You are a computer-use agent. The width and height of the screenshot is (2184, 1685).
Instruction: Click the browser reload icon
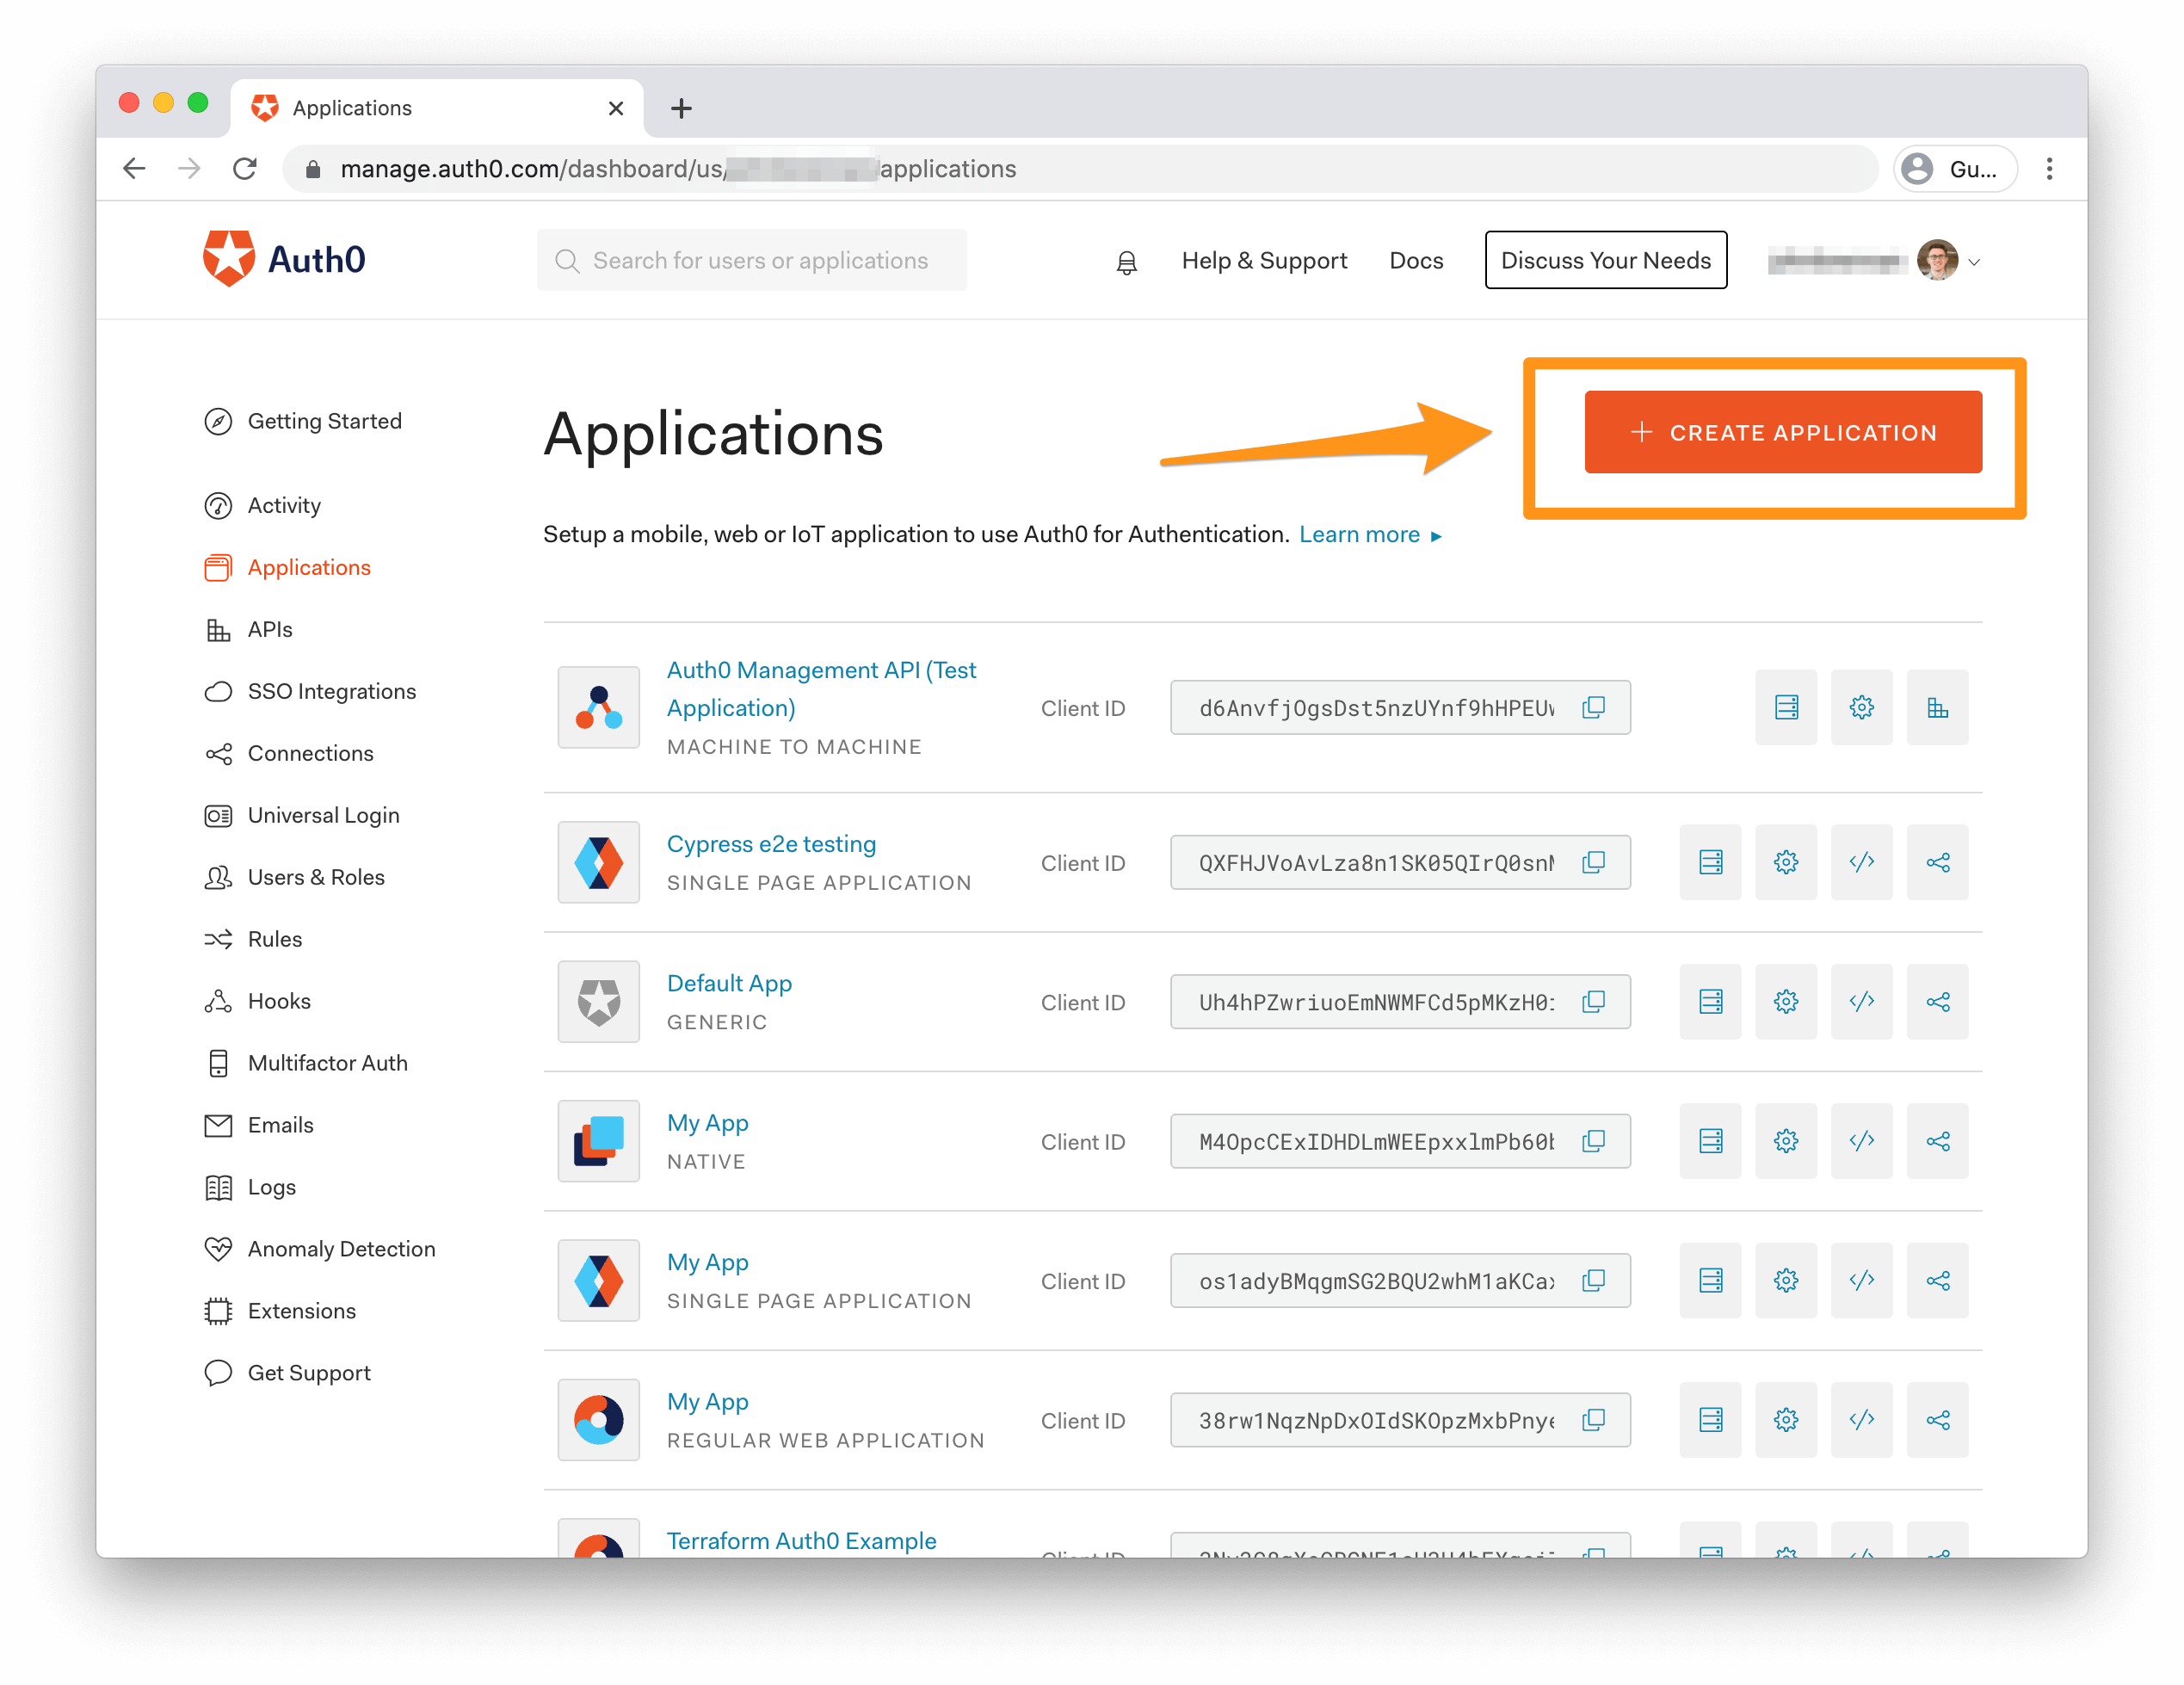pyautogui.click(x=245, y=169)
